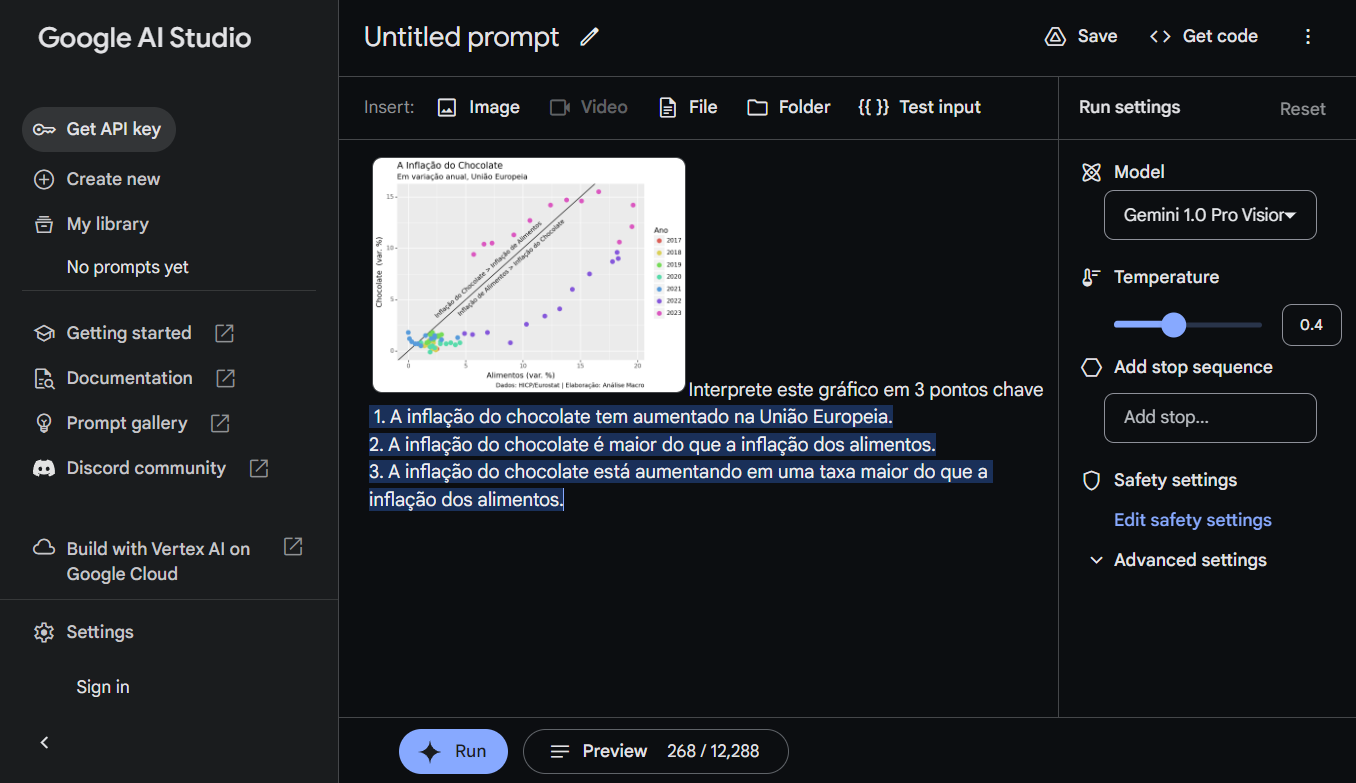The image size is (1356, 783).
Task: Click the pencil icon to rename prompt
Action: click(590, 37)
